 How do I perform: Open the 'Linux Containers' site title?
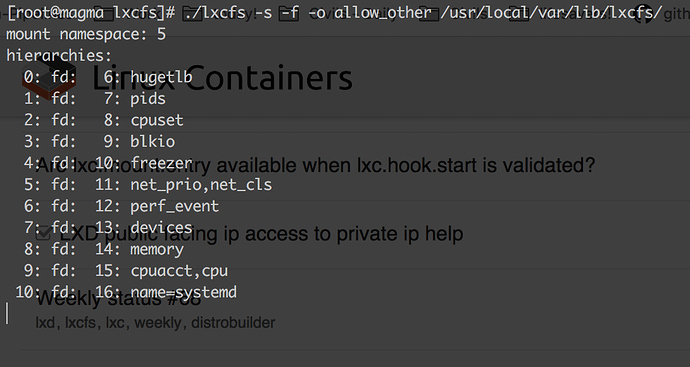pyautogui.click(x=222, y=78)
